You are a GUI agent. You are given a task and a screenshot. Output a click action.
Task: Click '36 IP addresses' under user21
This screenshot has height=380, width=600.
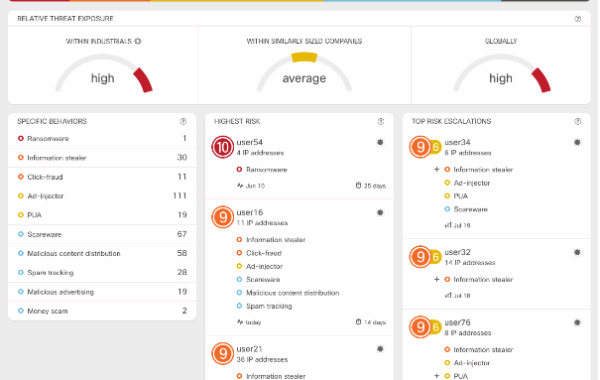[x=262, y=360]
